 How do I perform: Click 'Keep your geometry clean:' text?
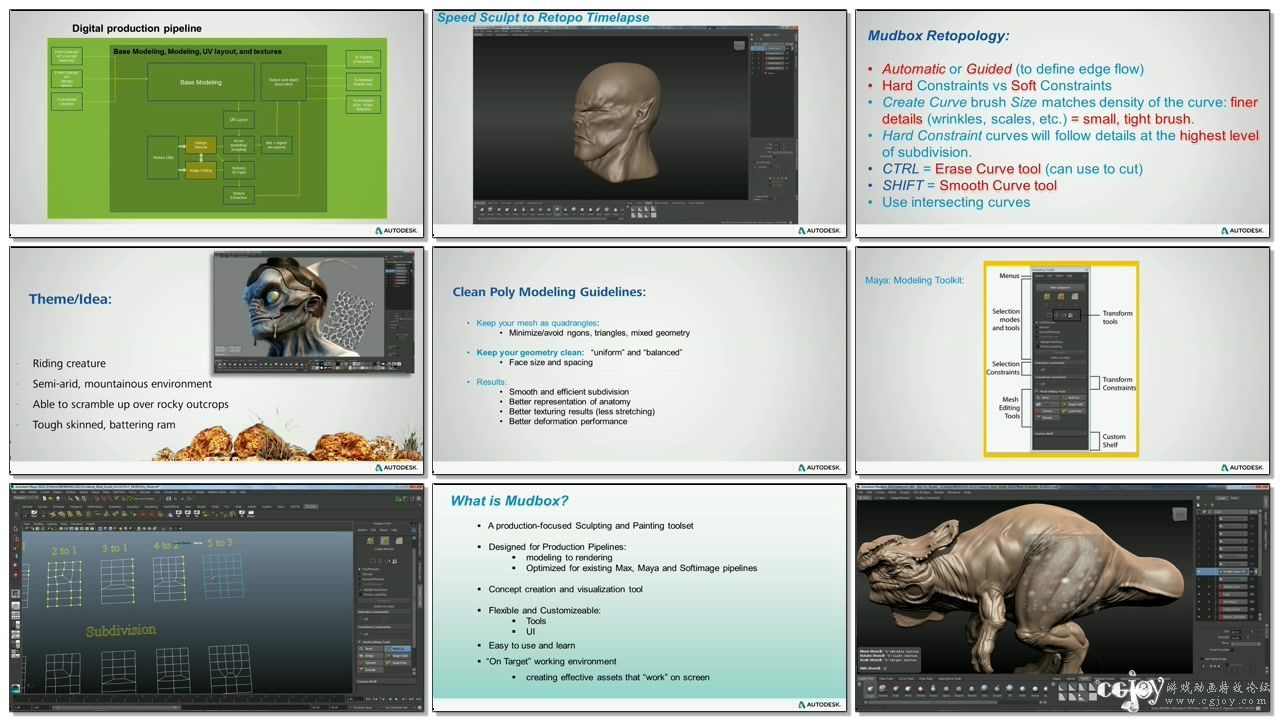(x=529, y=353)
